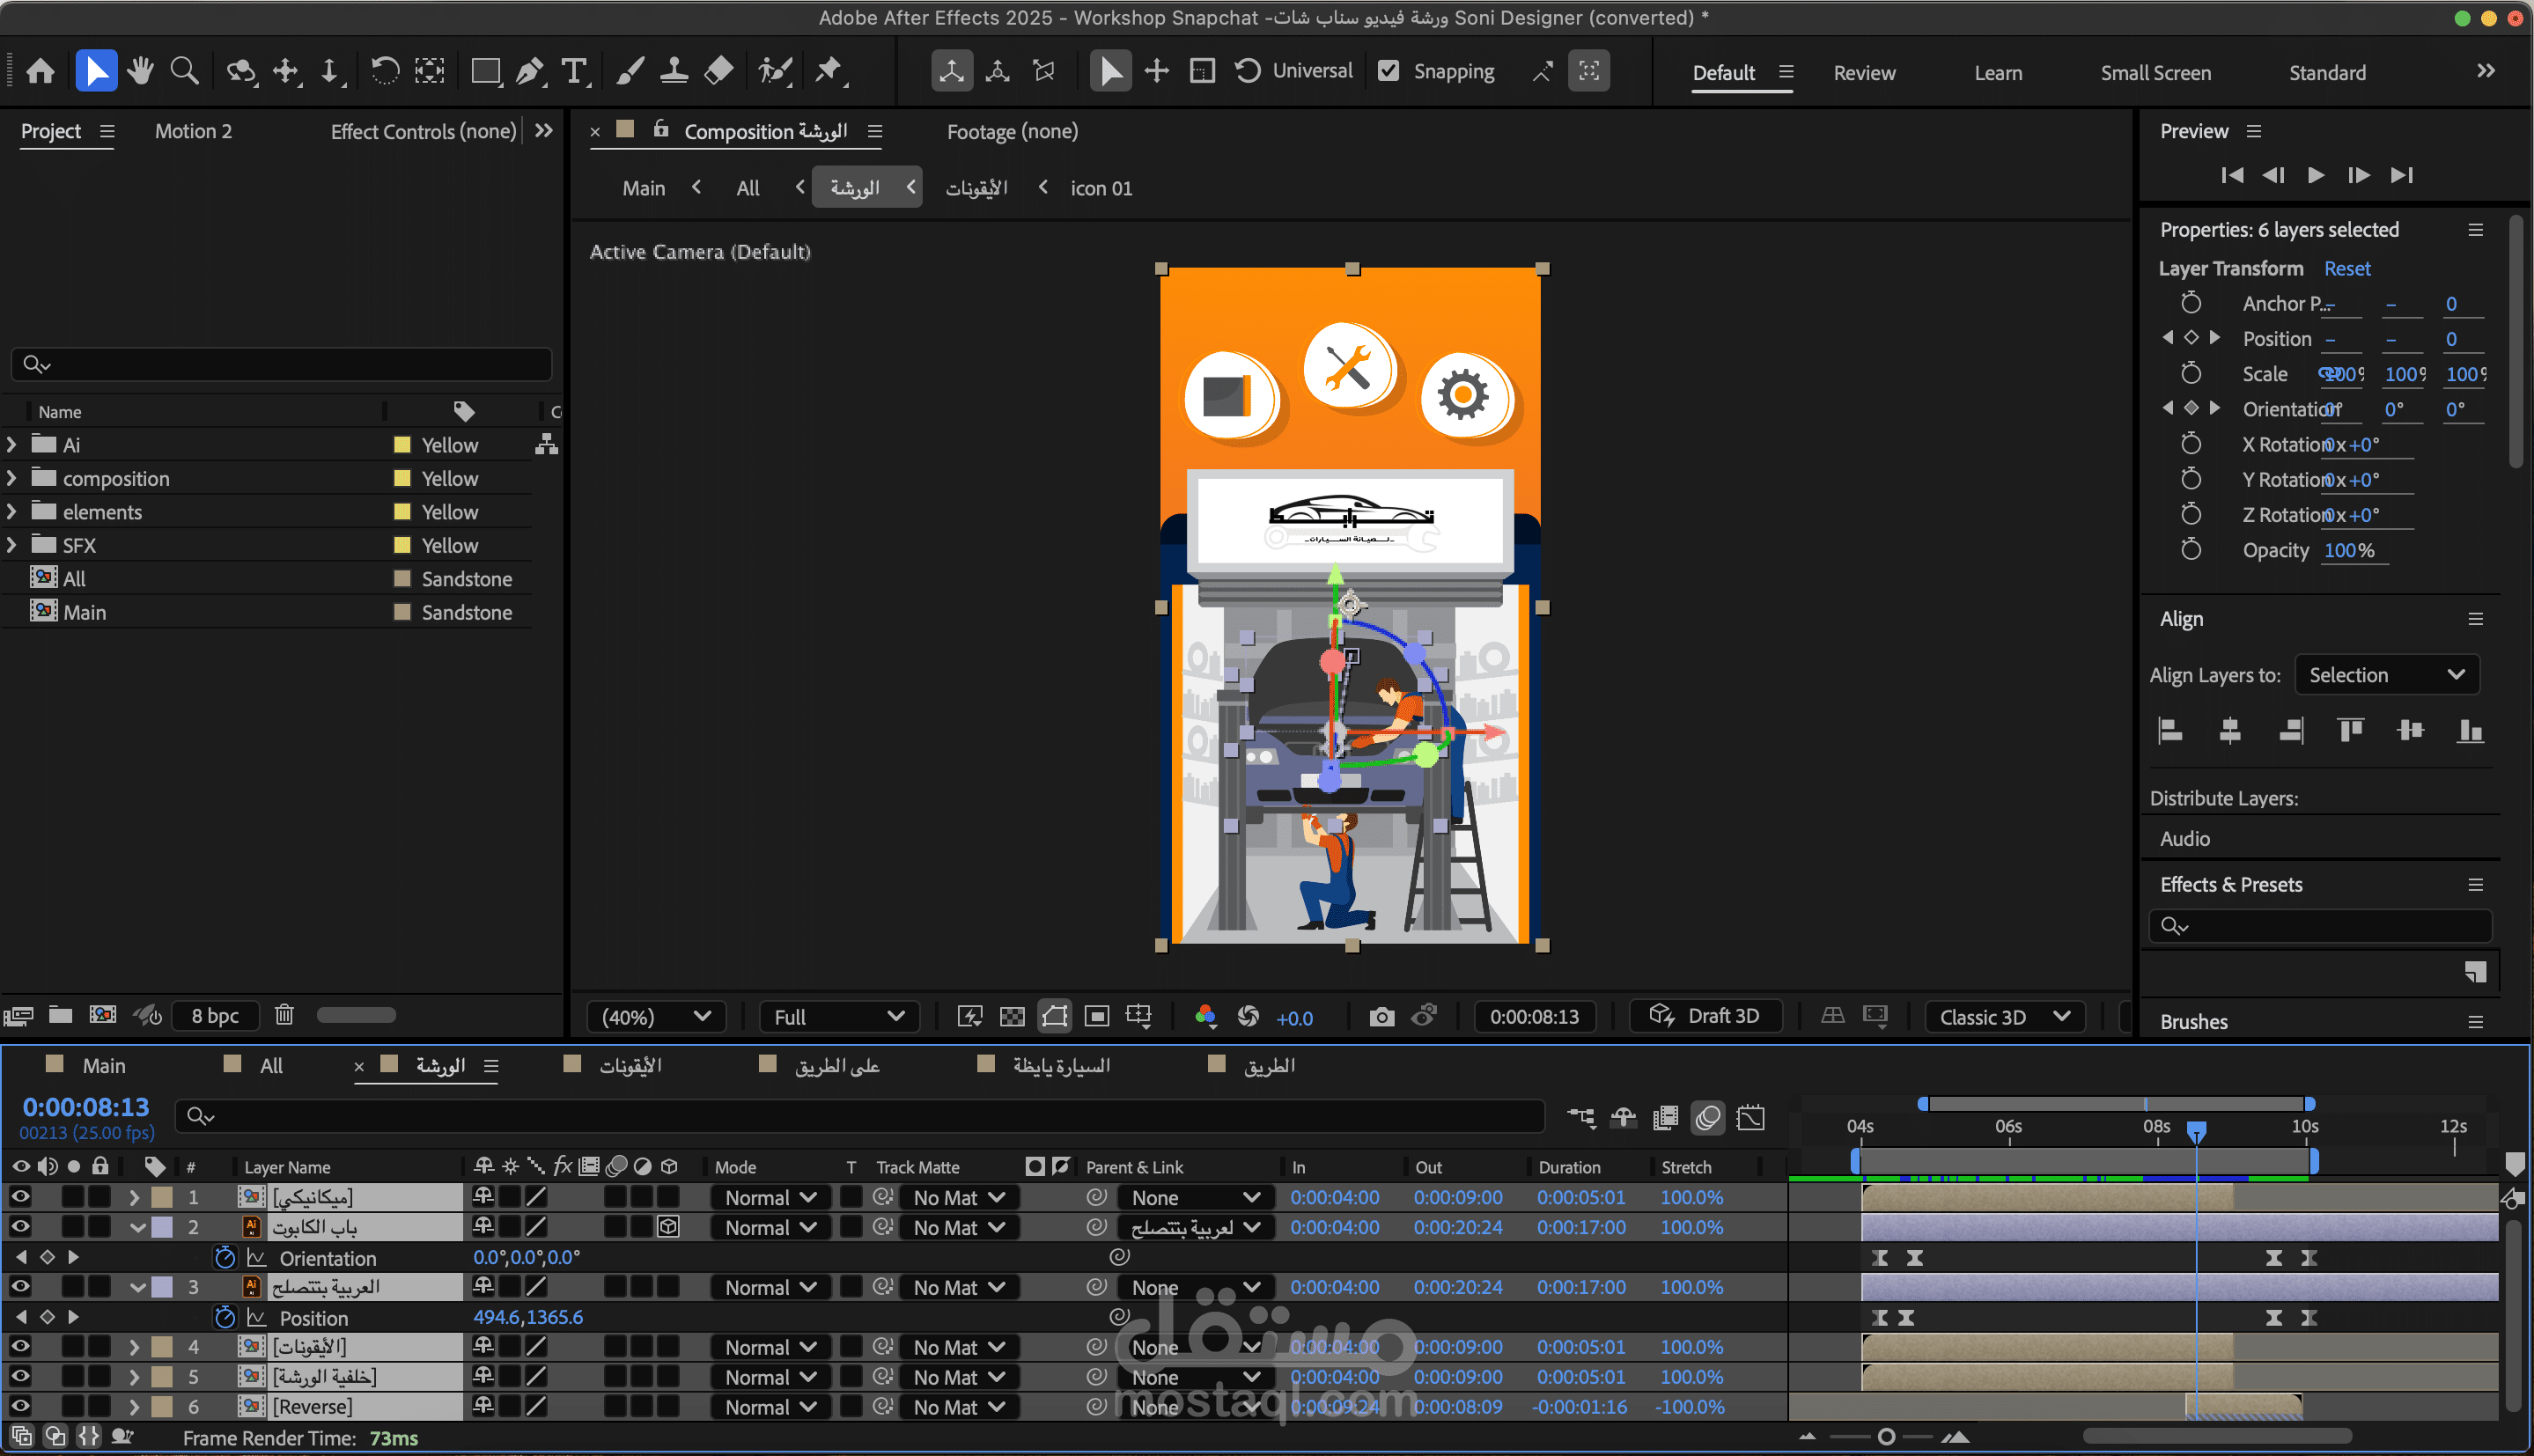Disable the Snapping checkbox
Screen dimensions: 2534x1456
point(1389,71)
